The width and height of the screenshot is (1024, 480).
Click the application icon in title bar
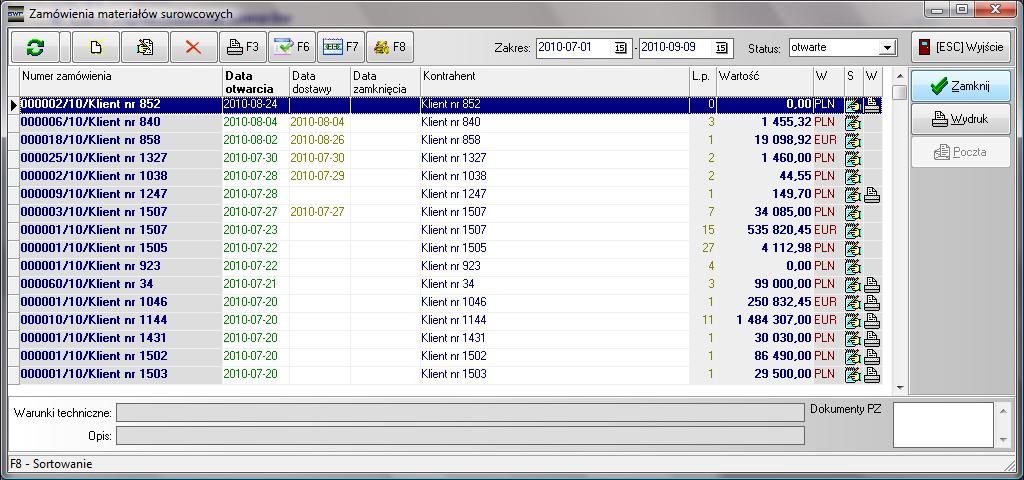coord(16,13)
